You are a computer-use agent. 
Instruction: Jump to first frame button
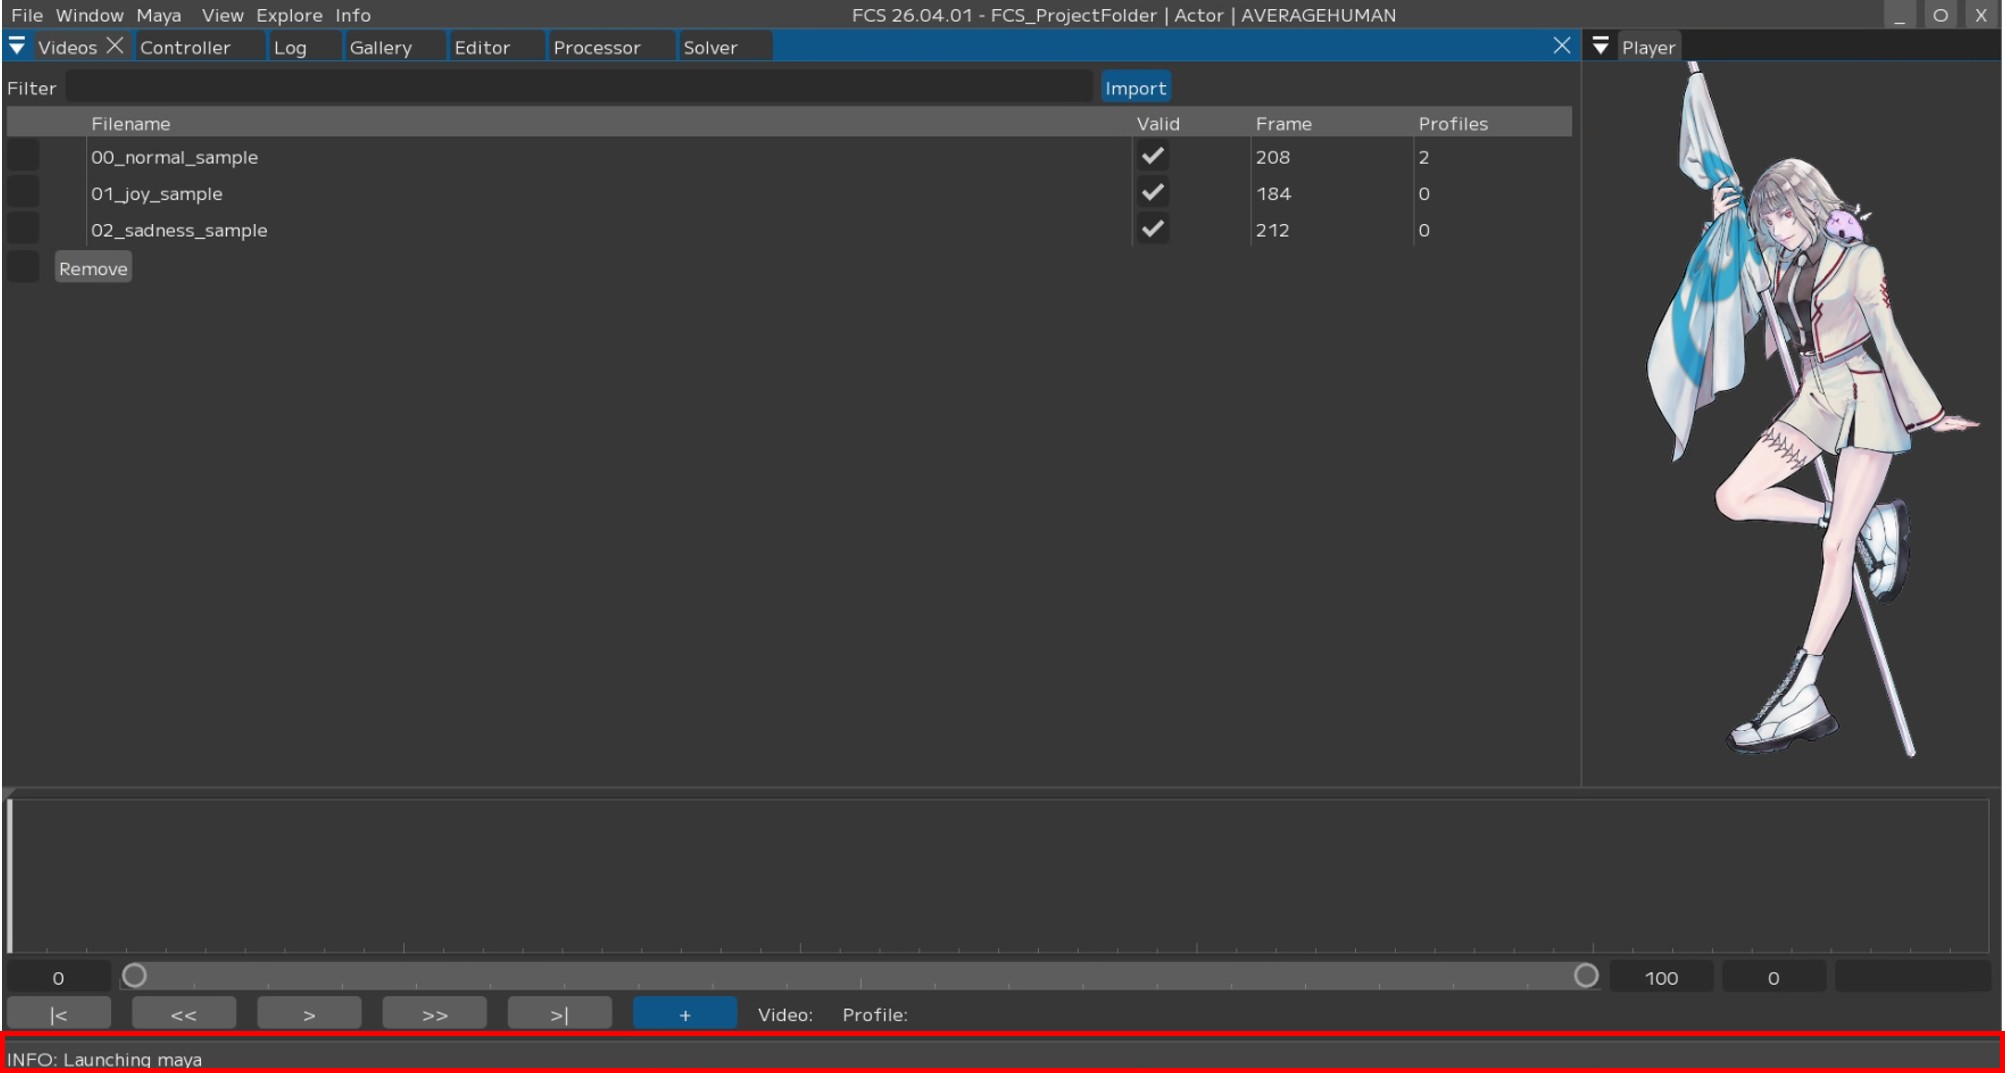click(59, 1014)
